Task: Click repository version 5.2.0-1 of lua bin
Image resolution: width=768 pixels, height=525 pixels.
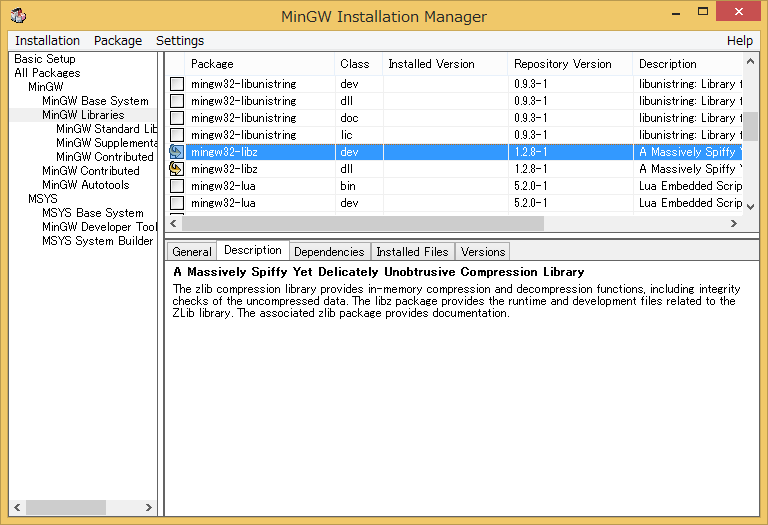Action: point(530,186)
